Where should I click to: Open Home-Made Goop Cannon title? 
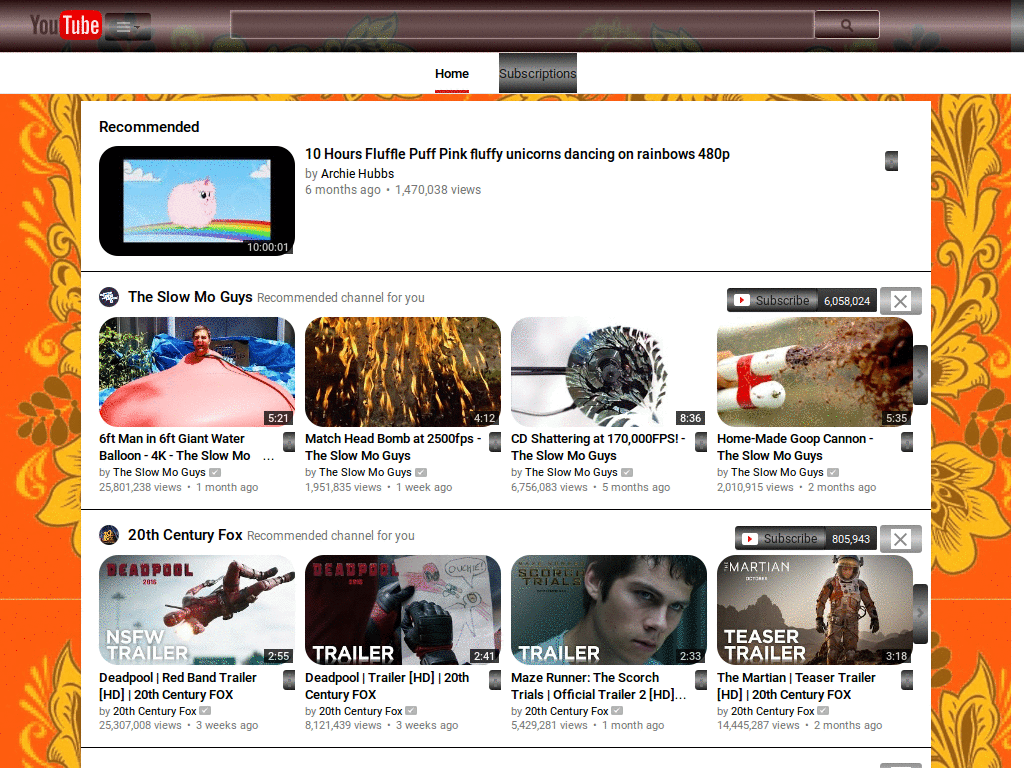795,447
